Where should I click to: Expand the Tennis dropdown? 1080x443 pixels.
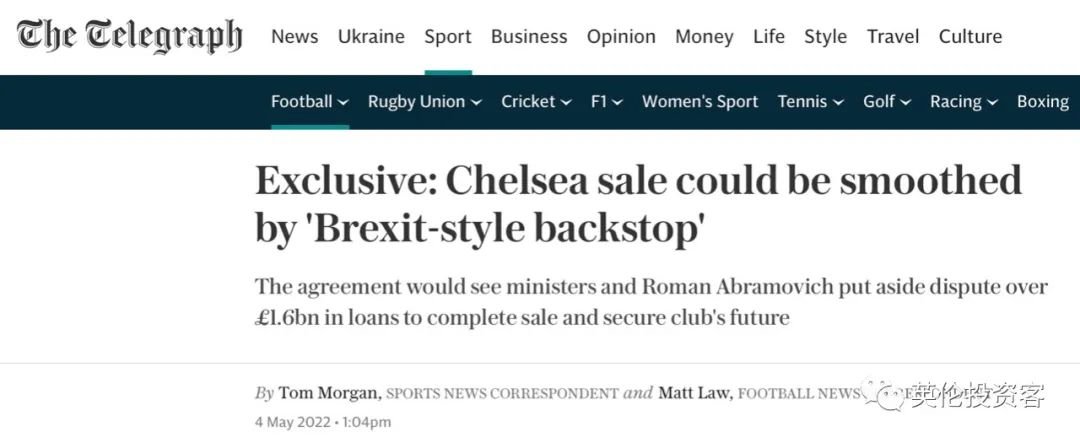[x=811, y=102]
